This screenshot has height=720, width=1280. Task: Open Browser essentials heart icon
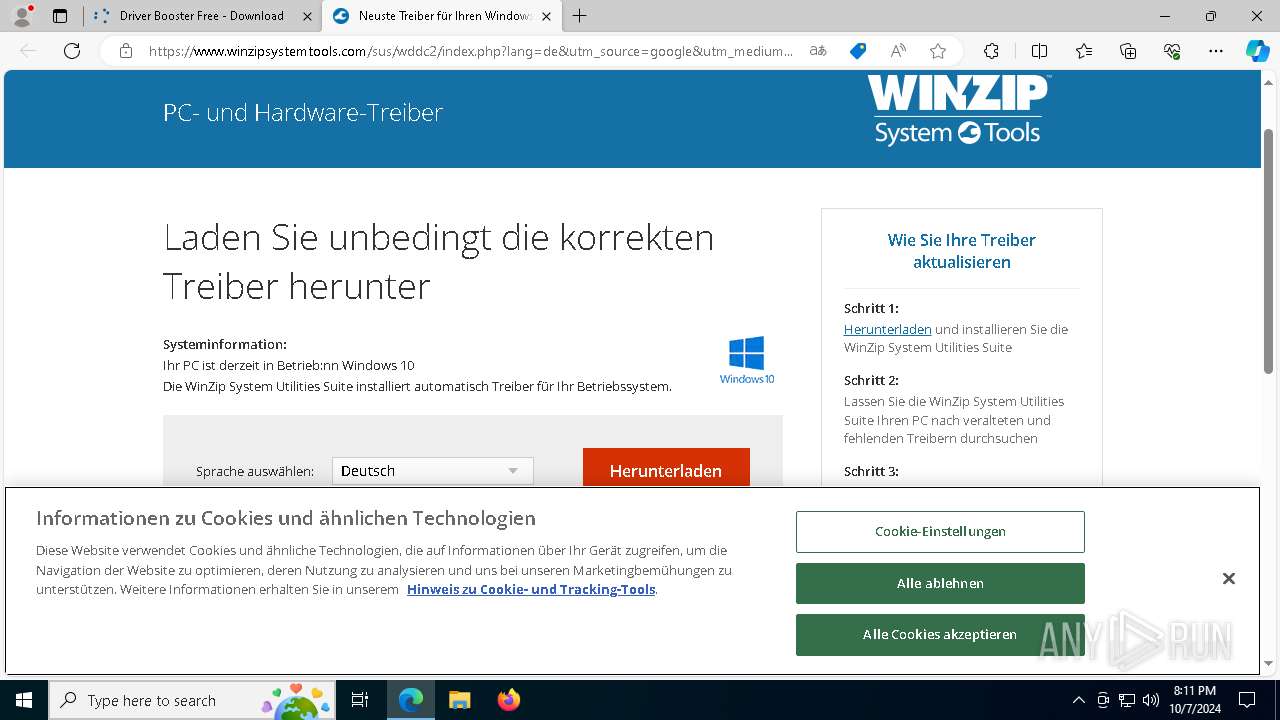[1172, 51]
